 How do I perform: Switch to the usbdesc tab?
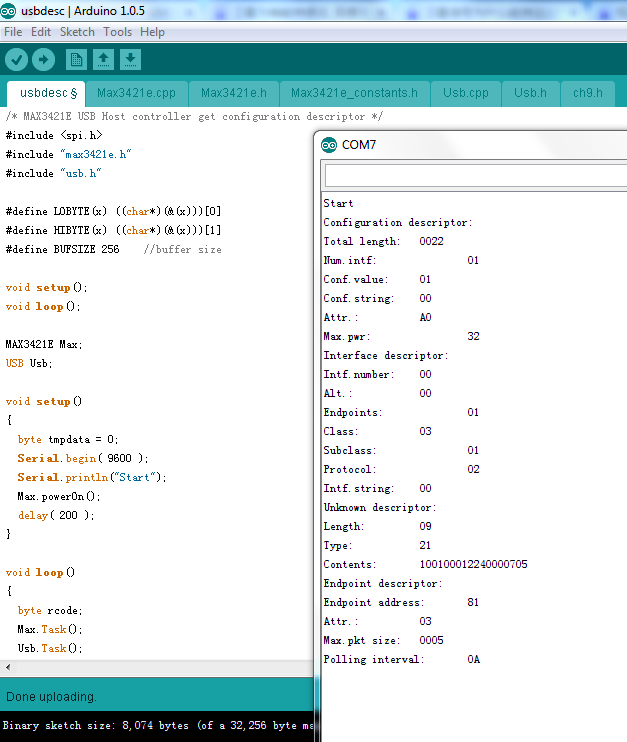point(46,93)
